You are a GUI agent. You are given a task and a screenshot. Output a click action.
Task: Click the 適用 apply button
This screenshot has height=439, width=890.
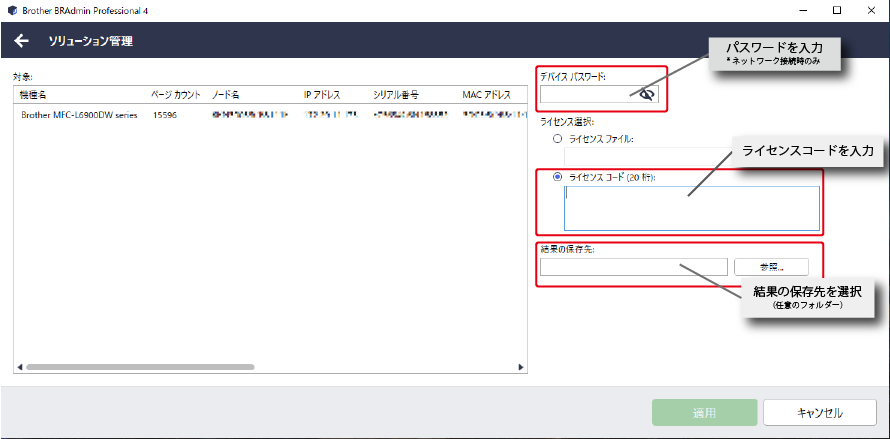point(704,412)
